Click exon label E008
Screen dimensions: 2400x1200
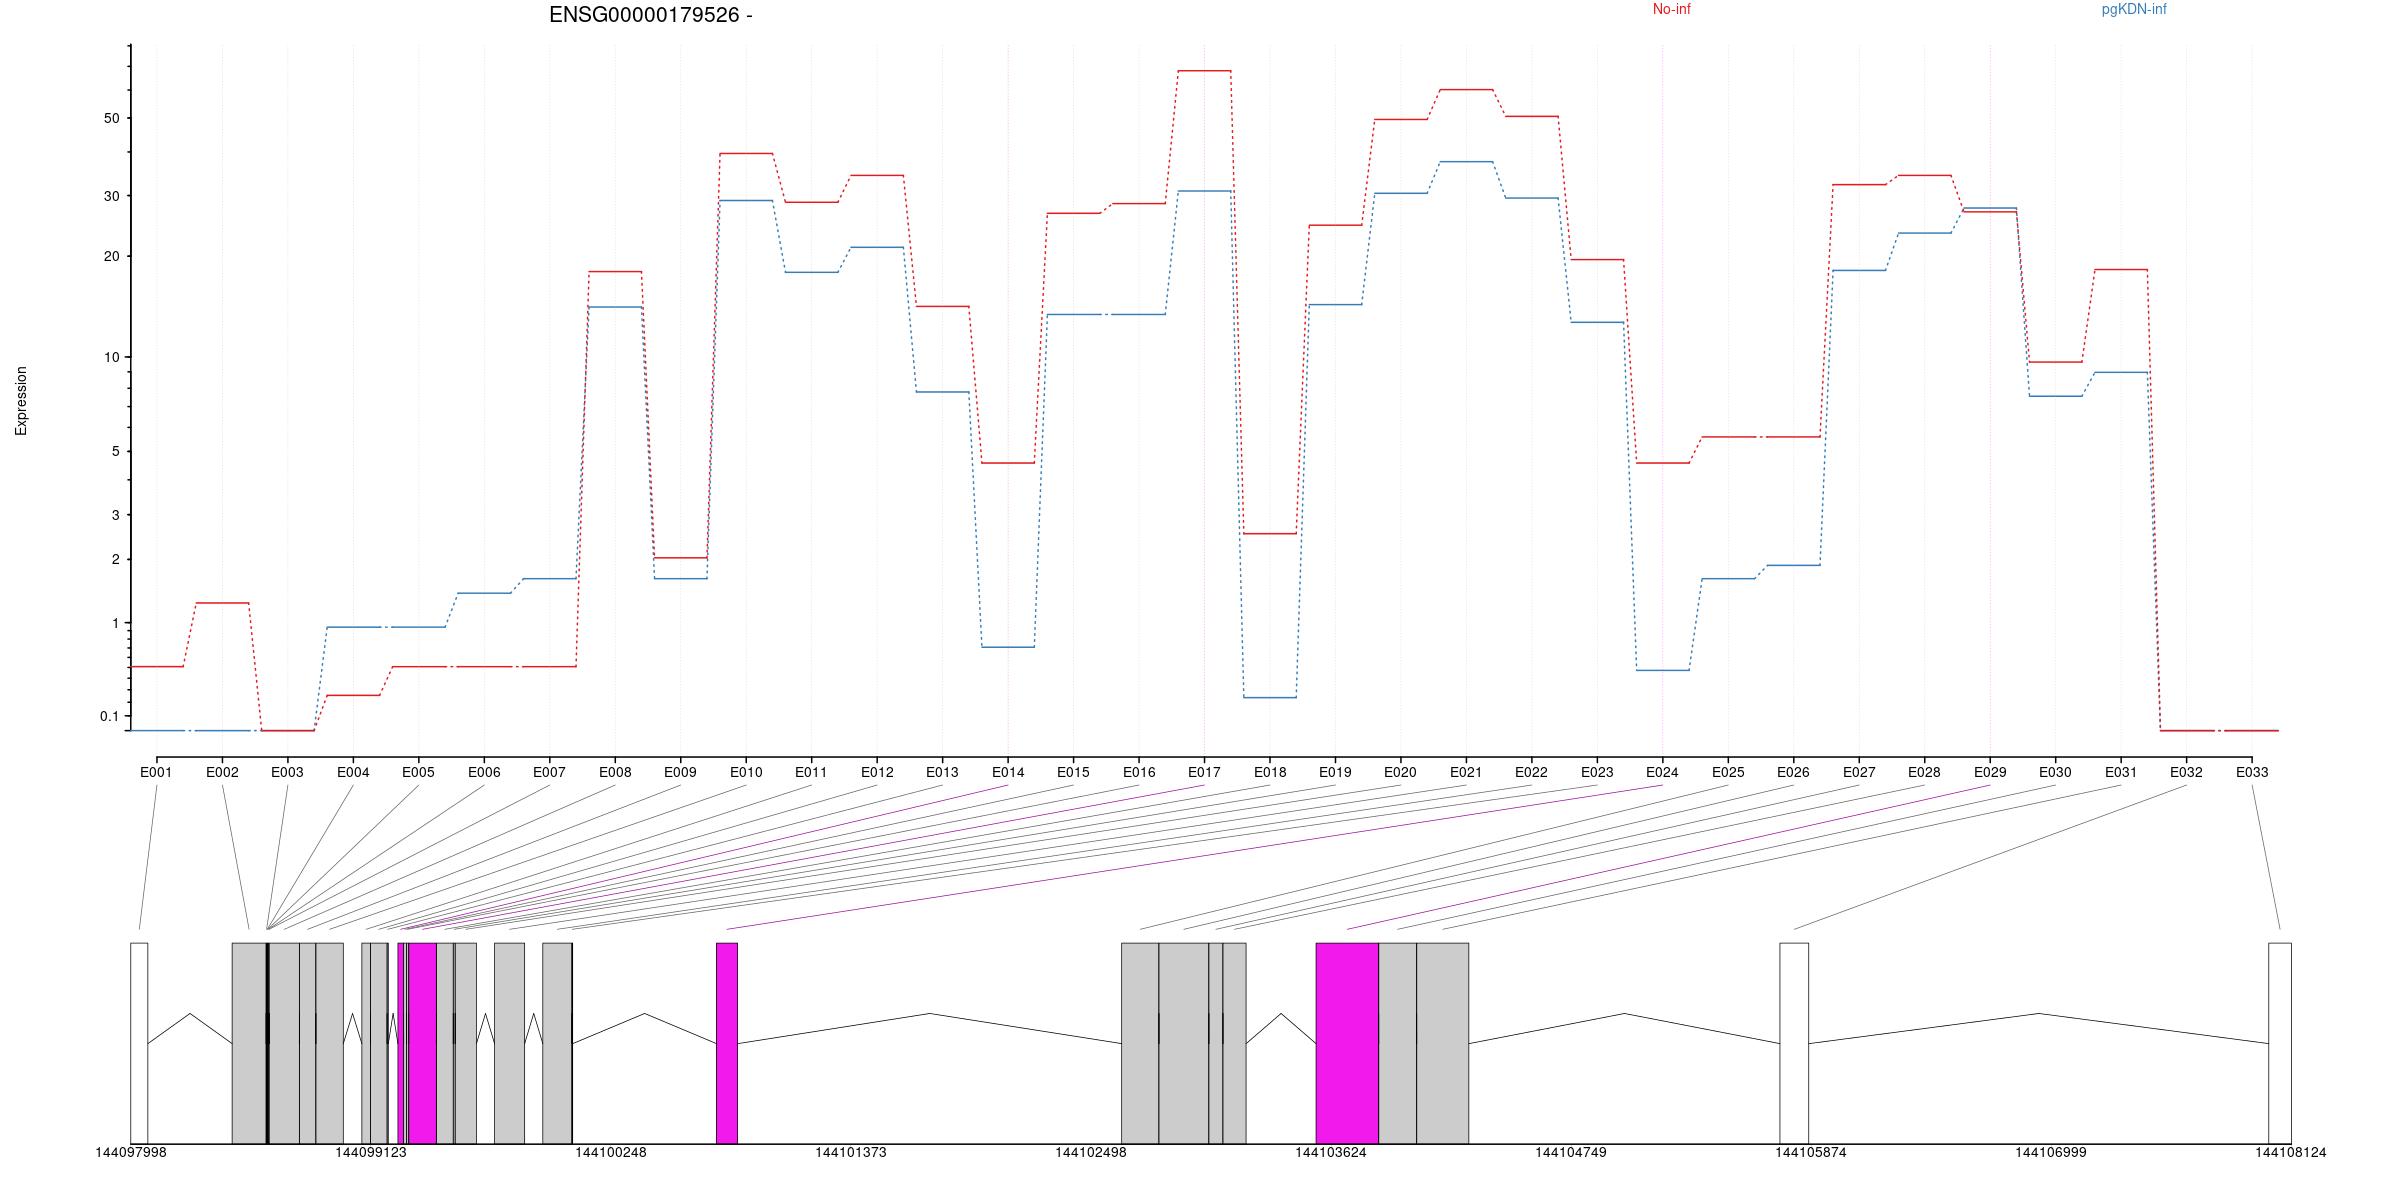click(615, 772)
